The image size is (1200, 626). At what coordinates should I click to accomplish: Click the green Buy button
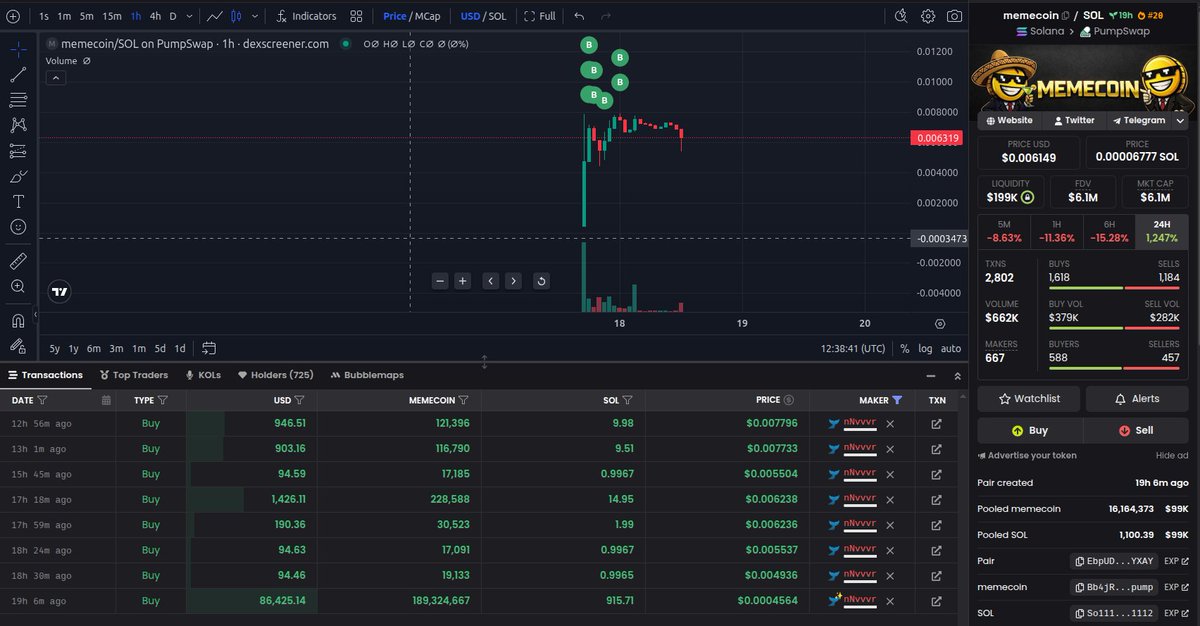1030,430
